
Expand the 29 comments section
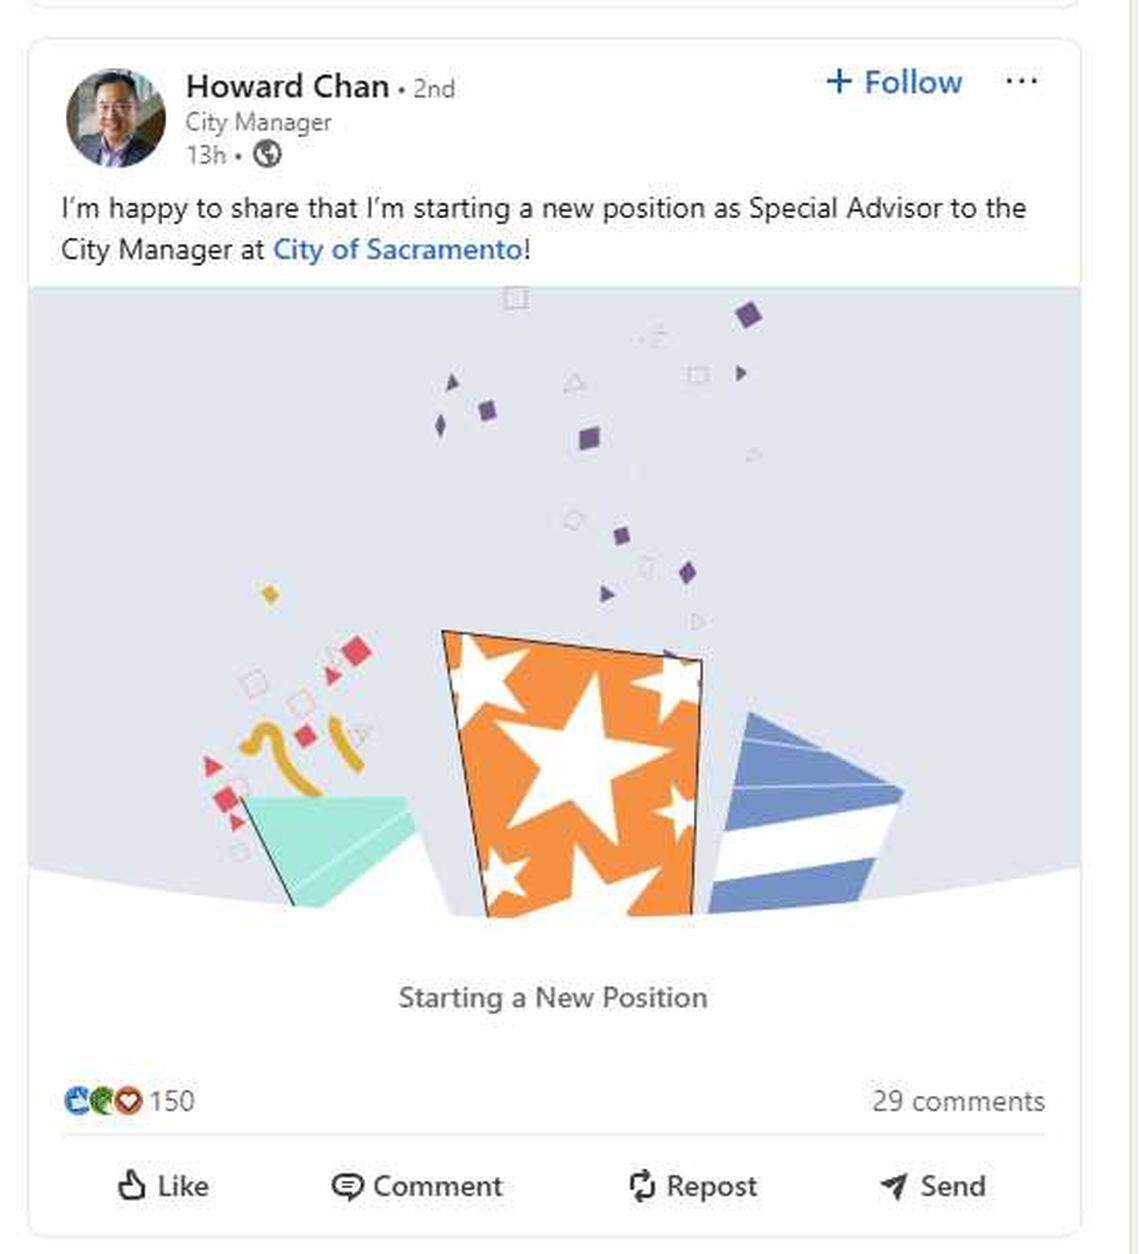(x=957, y=1101)
